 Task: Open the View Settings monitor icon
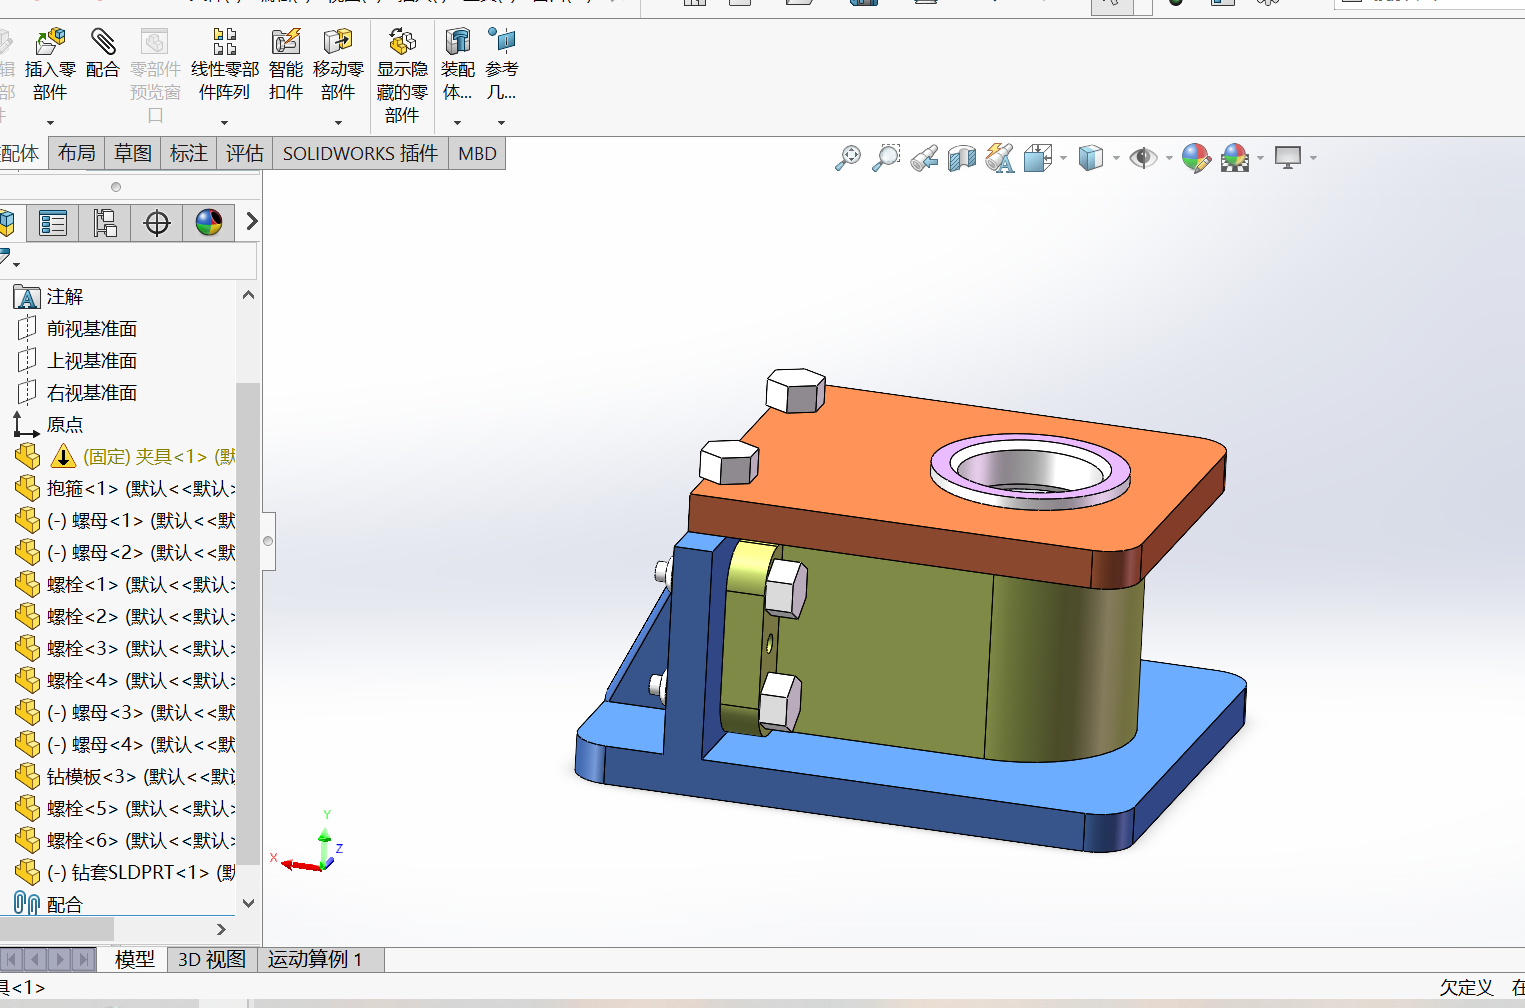click(1288, 158)
